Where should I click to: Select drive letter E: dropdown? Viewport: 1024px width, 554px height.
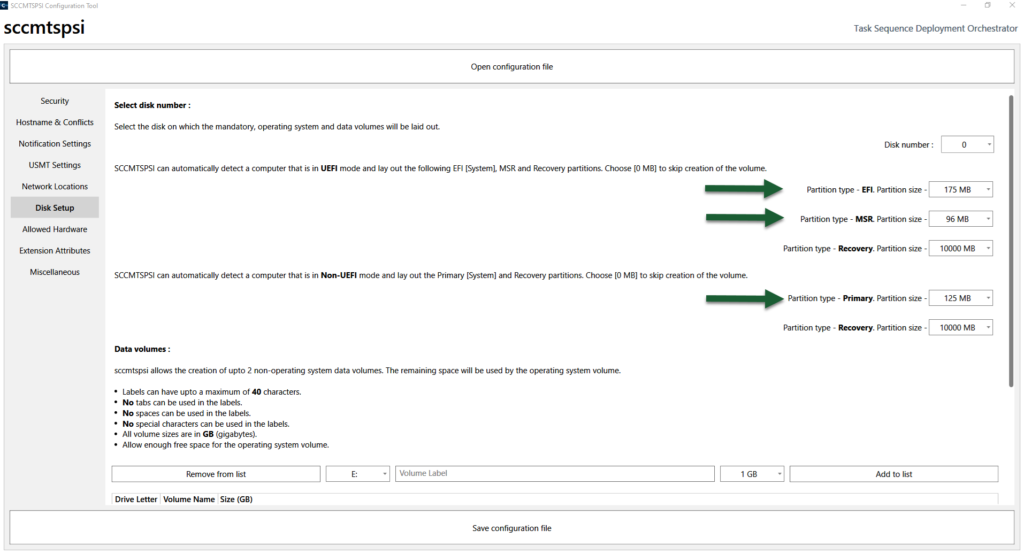[357, 474]
